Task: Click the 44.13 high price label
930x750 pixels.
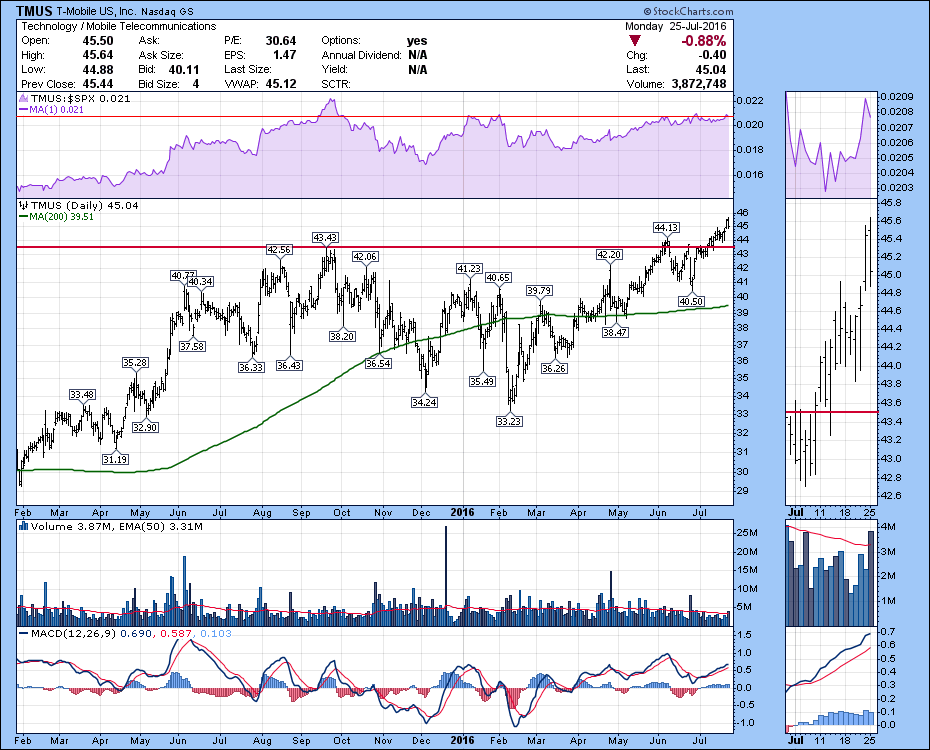Action: pyautogui.click(x=666, y=228)
